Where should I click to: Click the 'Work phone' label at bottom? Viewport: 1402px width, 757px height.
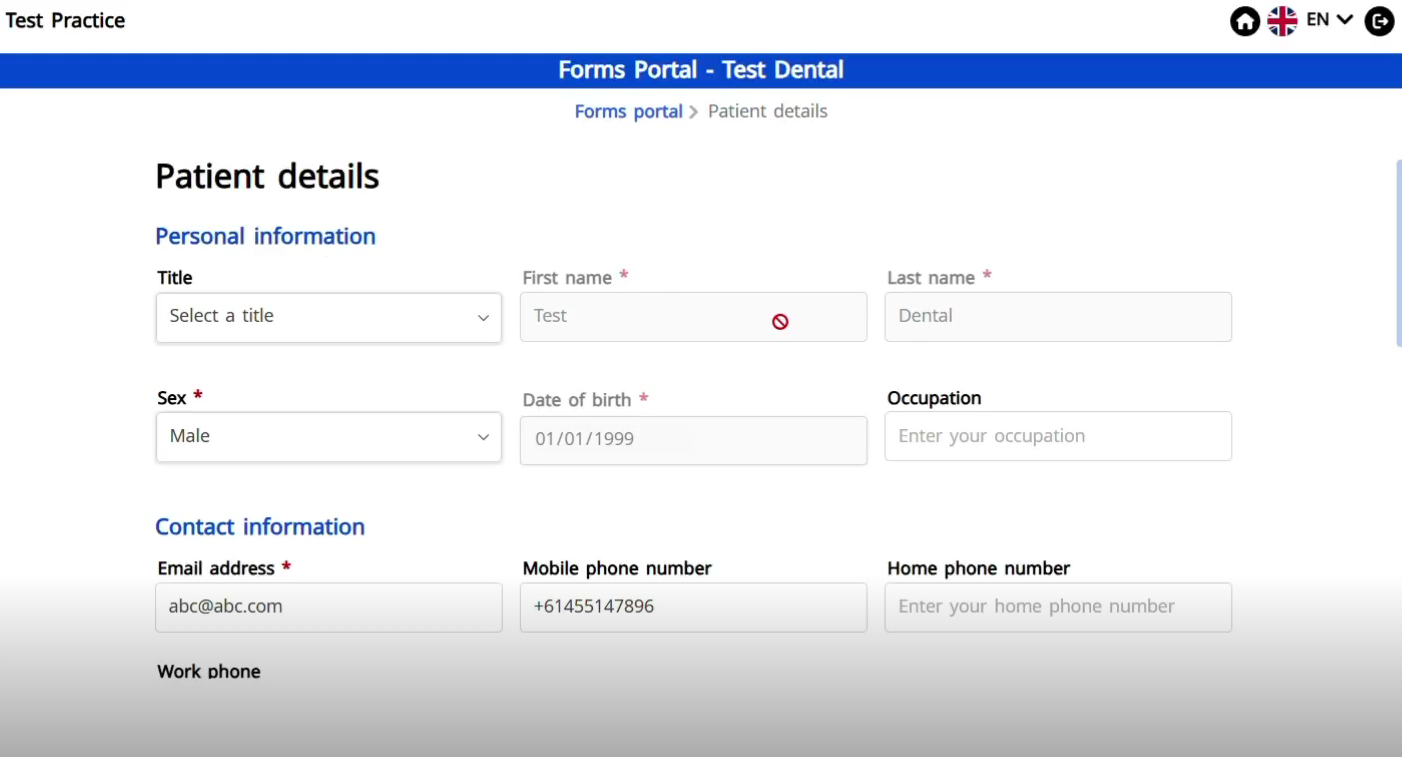[x=208, y=671]
